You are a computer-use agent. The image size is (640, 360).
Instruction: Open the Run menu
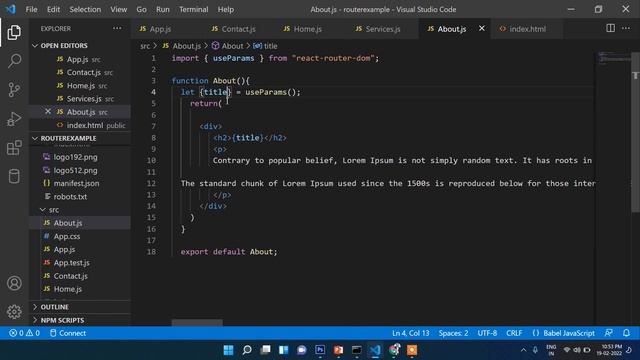coord(162,9)
